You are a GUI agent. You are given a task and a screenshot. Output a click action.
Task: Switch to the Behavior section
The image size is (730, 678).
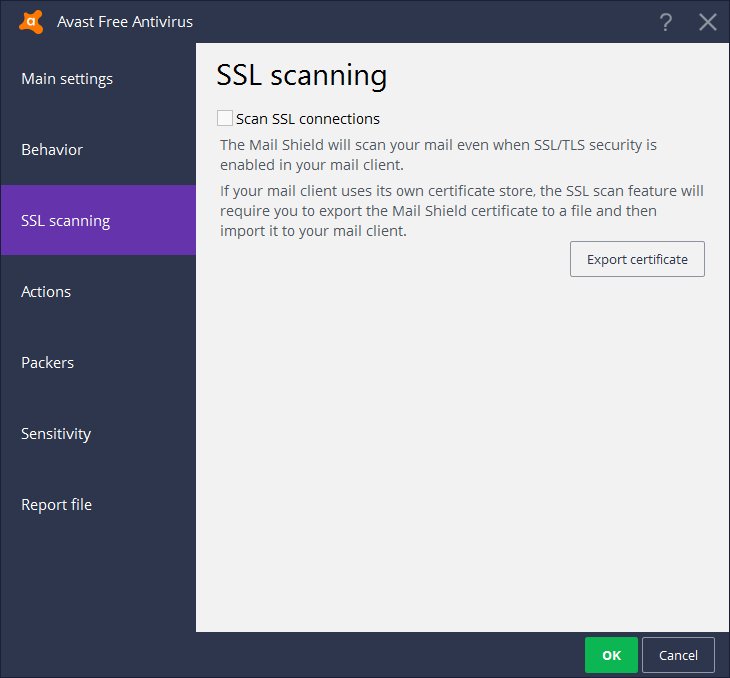point(98,149)
